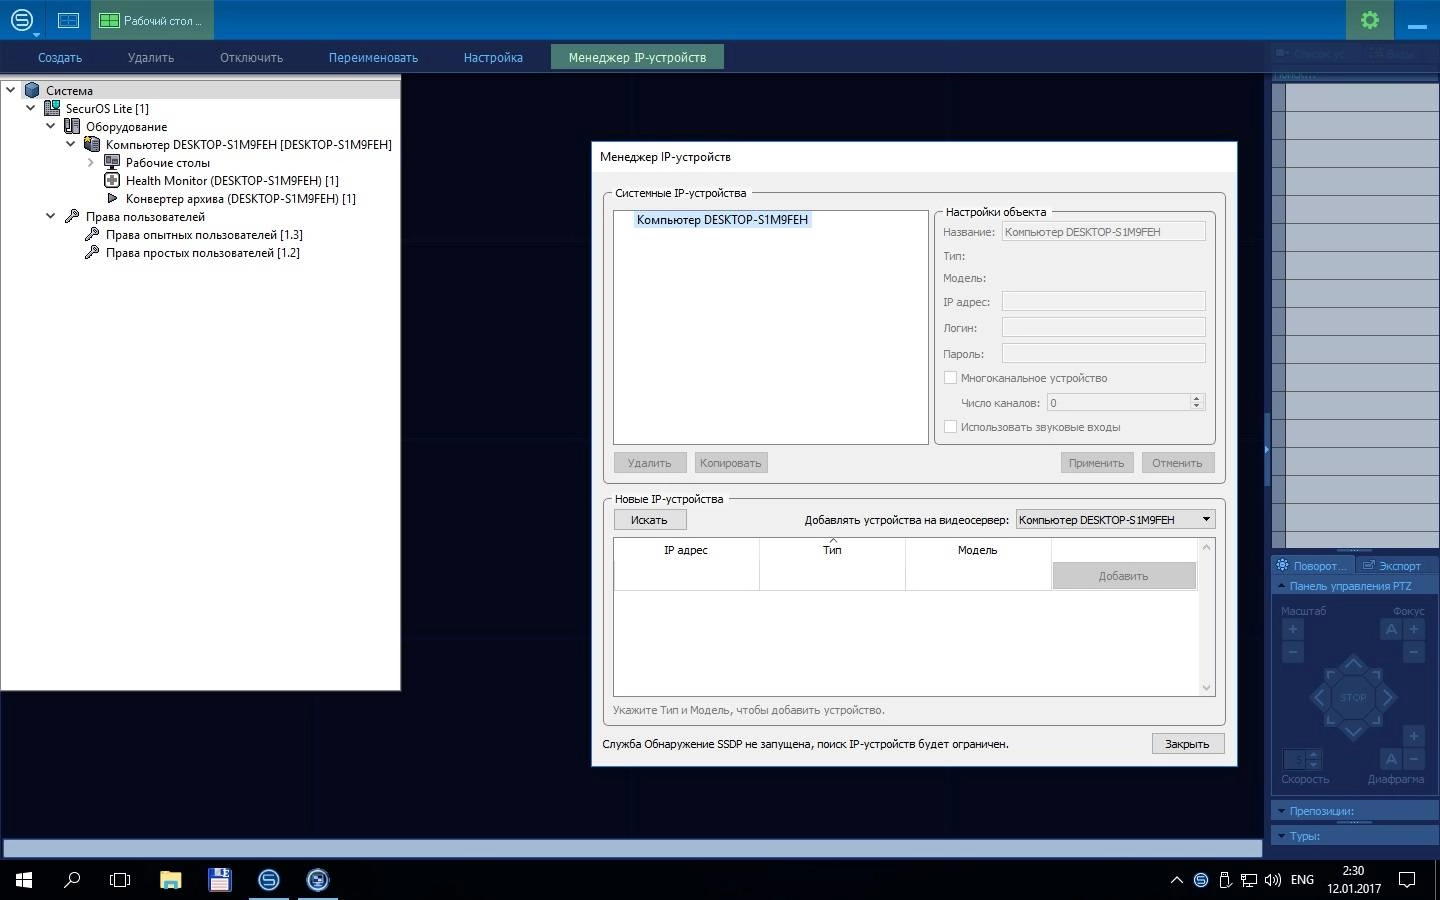This screenshot has width=1440, height=900.
Task: Click the volume icon in system tray
Action: 1272,880
